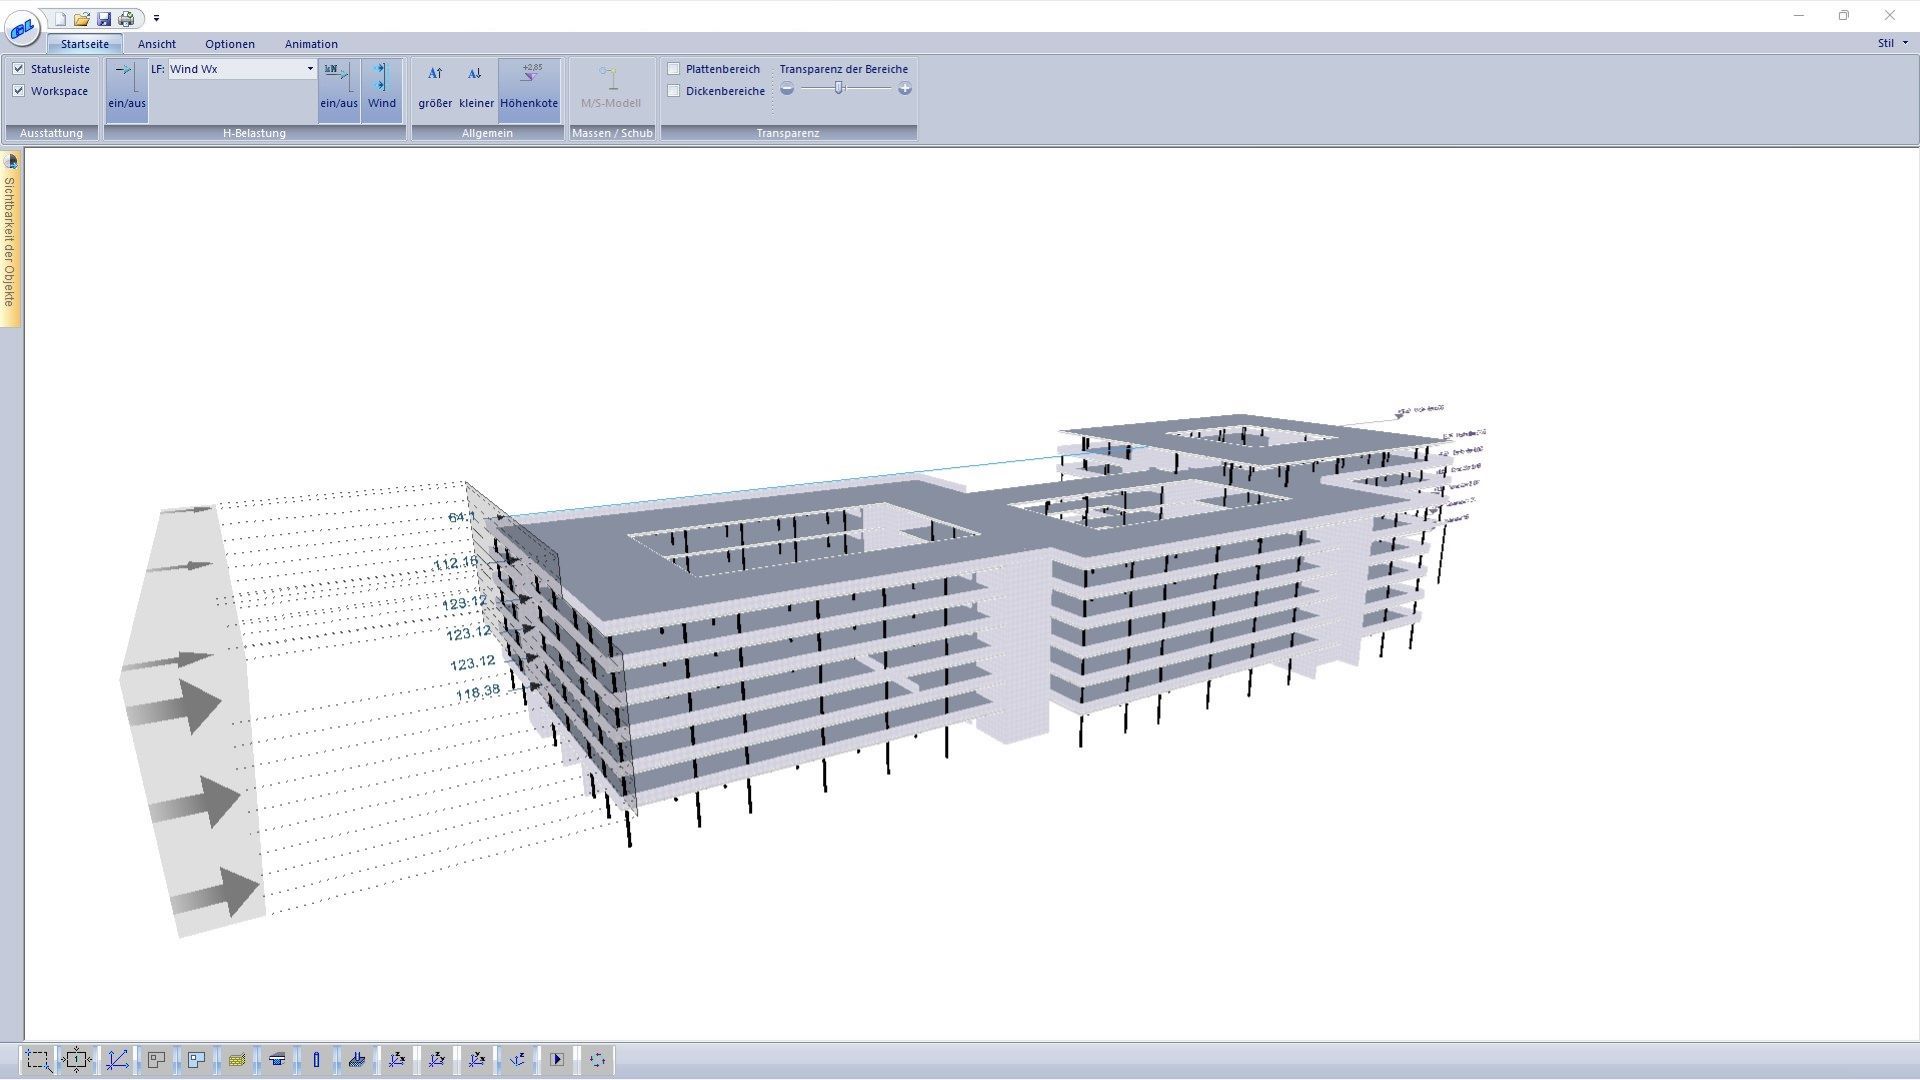
Task: Click the foundation icon in bottom toolbar
Action: (357, 1059)
